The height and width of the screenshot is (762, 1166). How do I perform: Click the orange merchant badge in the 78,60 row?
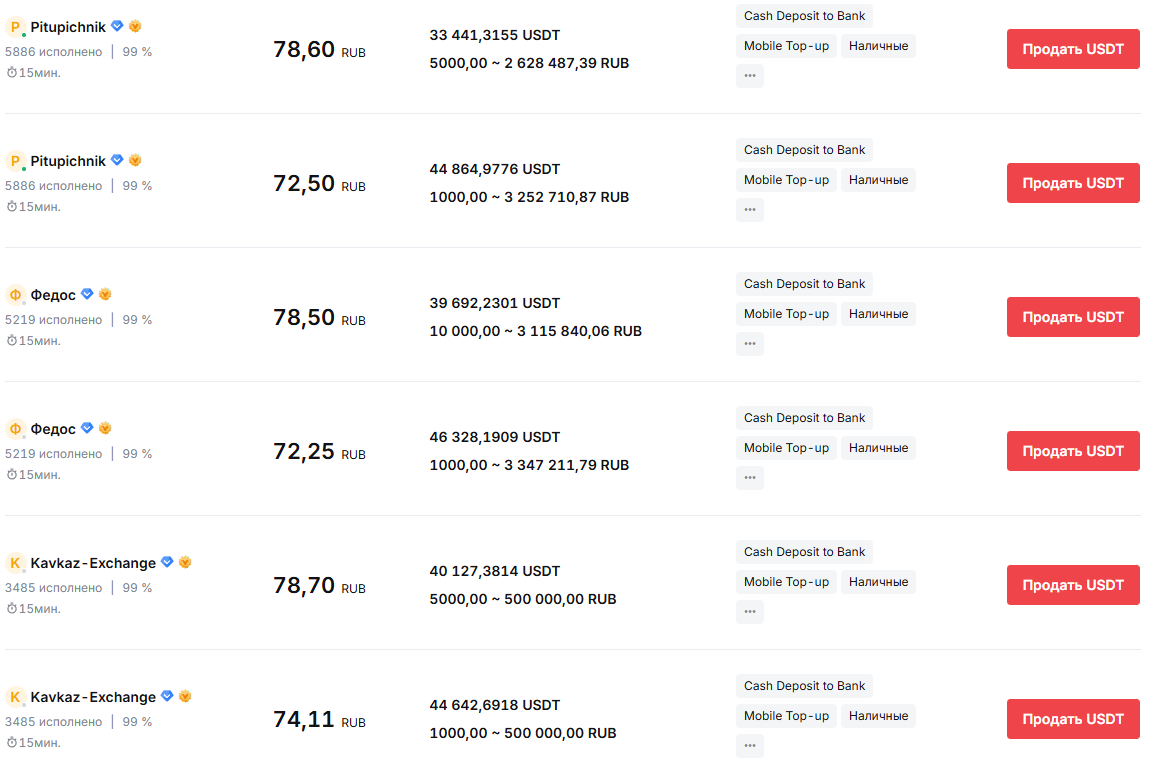tap(135, 26)
